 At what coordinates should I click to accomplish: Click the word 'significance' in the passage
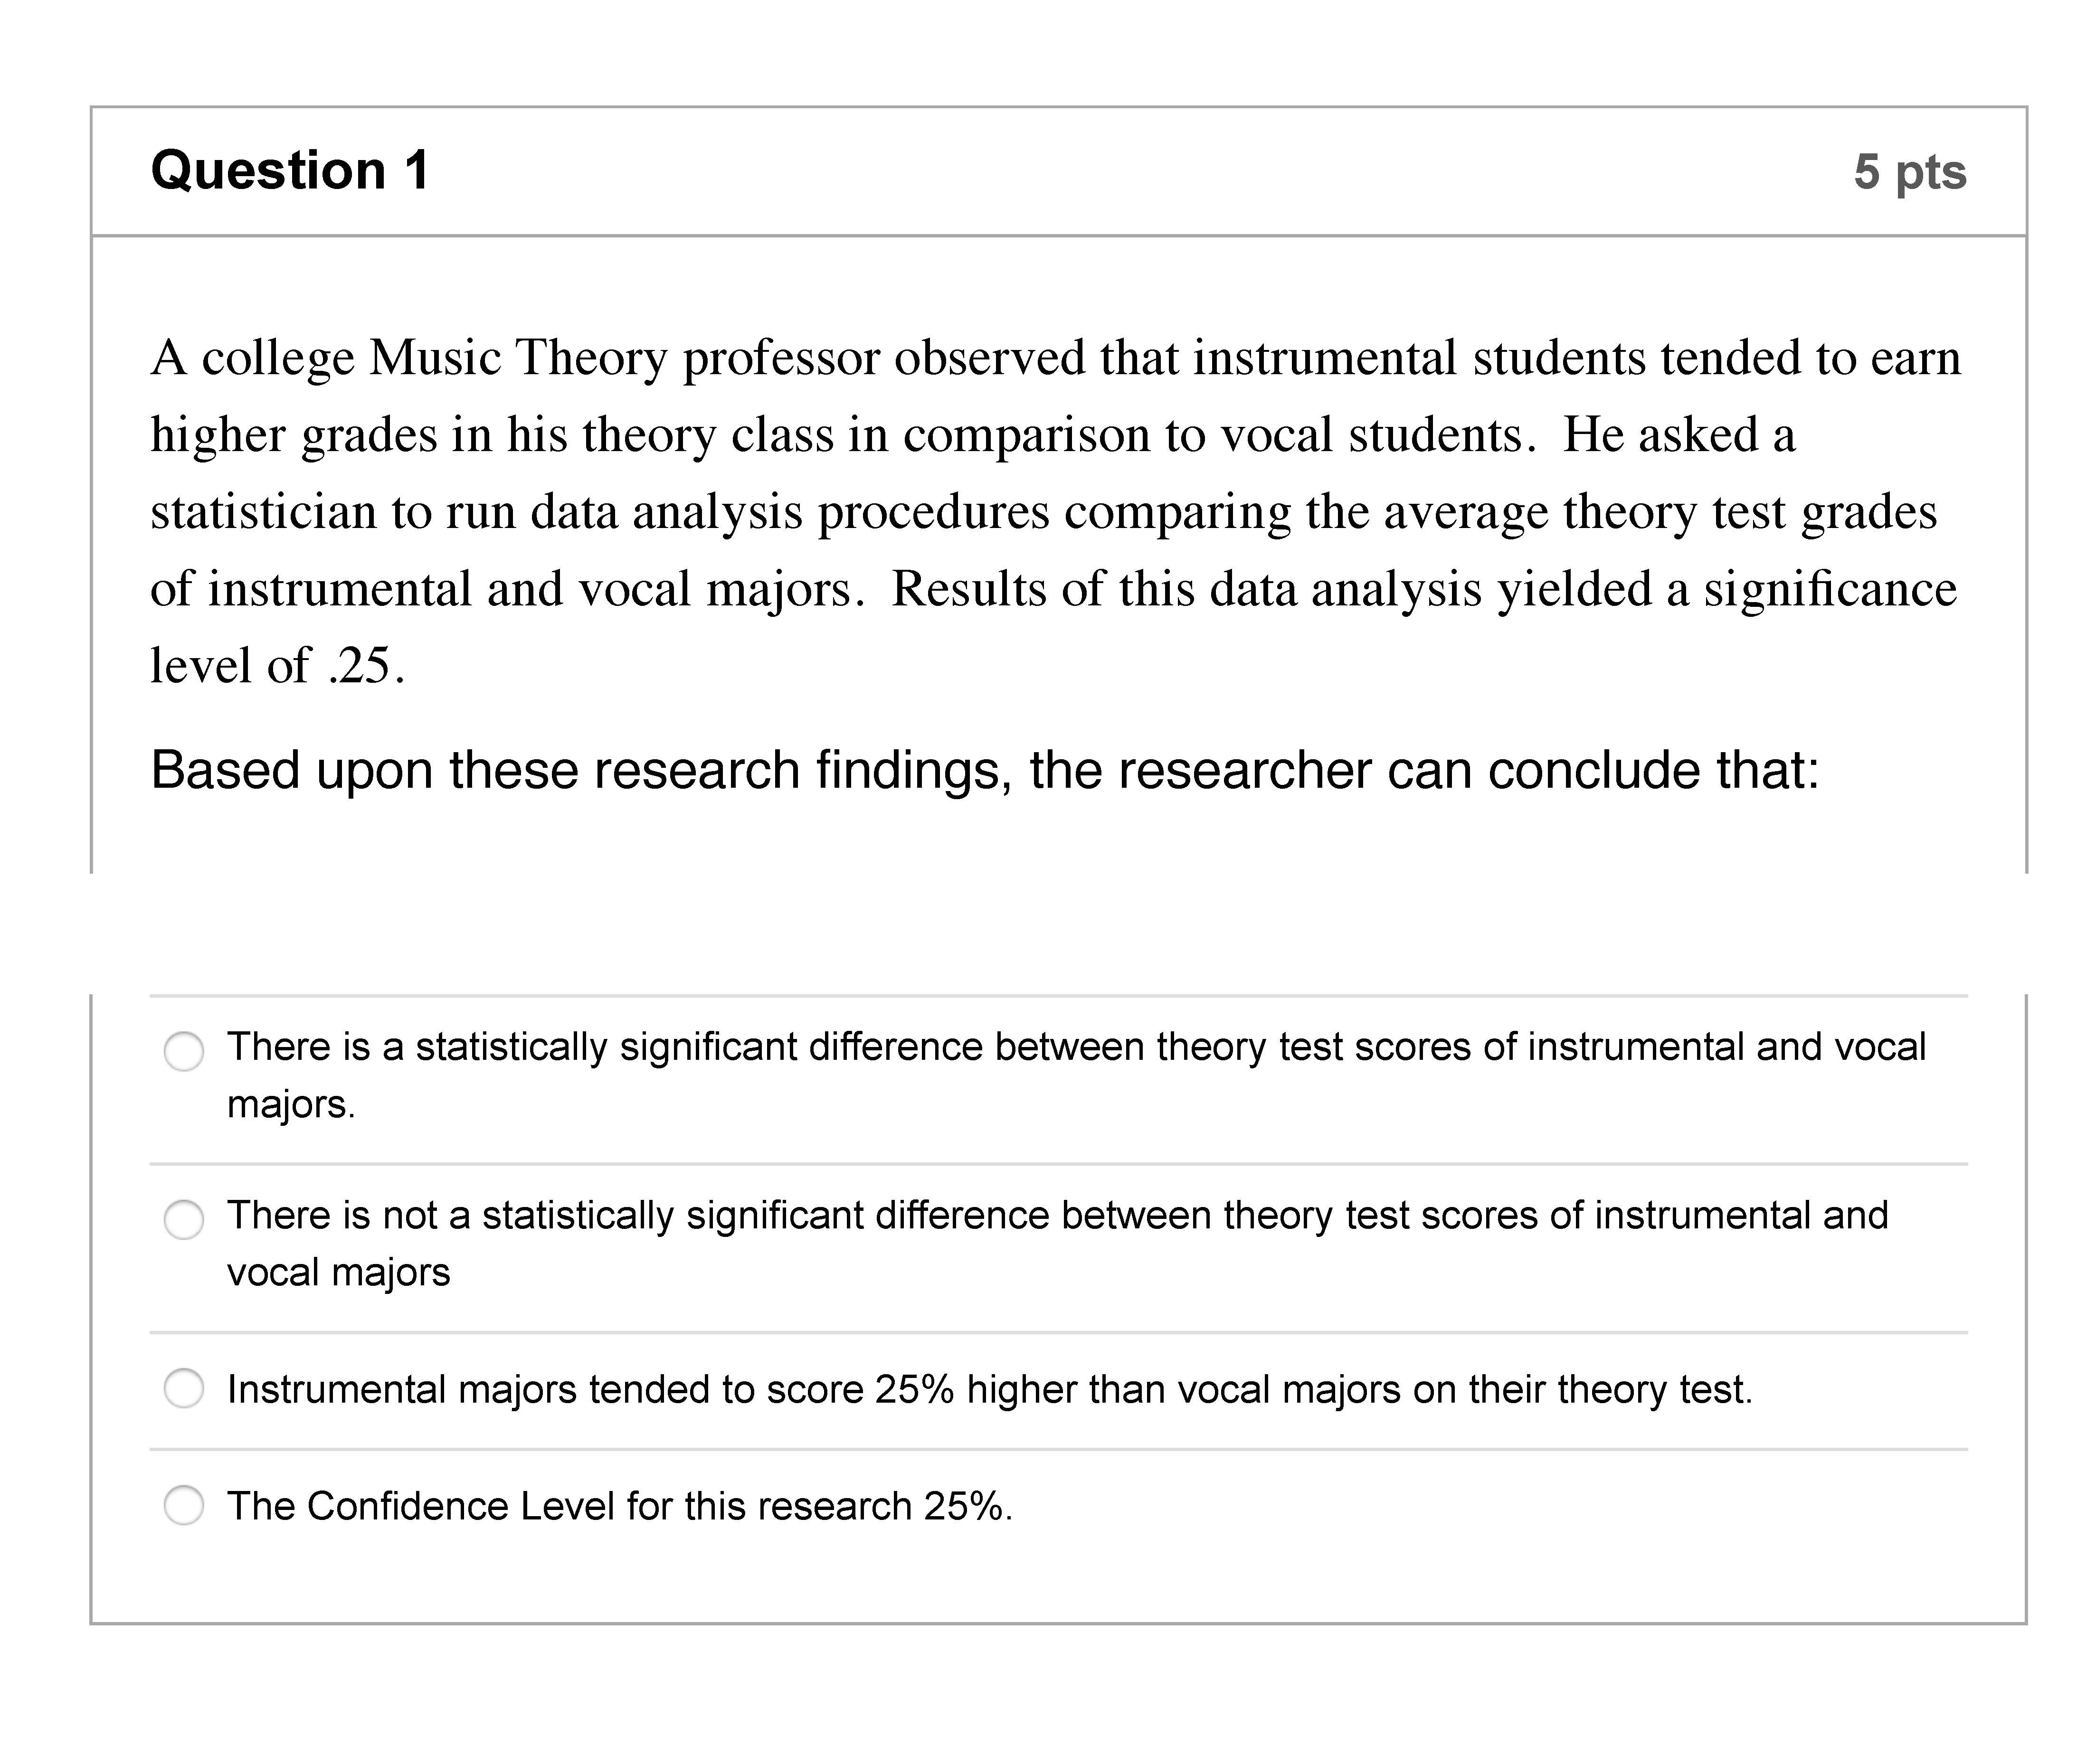point(1830,589)
